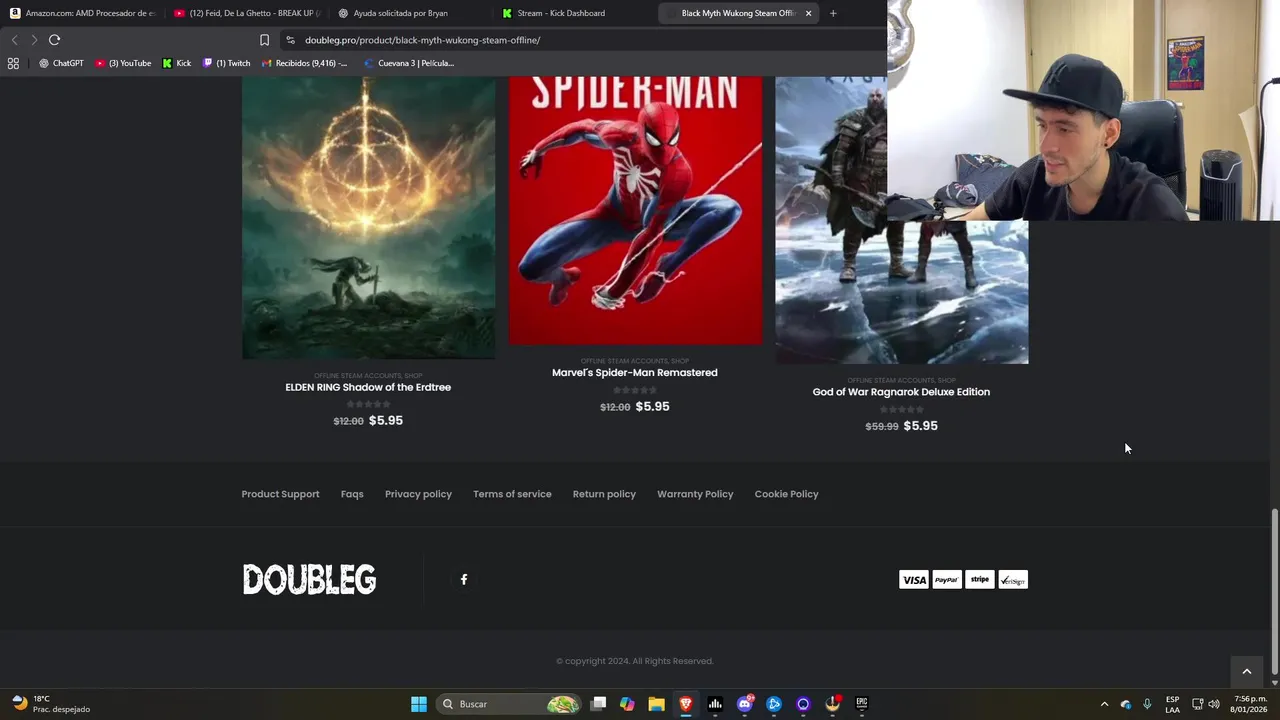Switch to the Feid BREAK UP YouTube tab
Image resolution: width=1280 pixels, height=720 pixels.
[245, 13]
